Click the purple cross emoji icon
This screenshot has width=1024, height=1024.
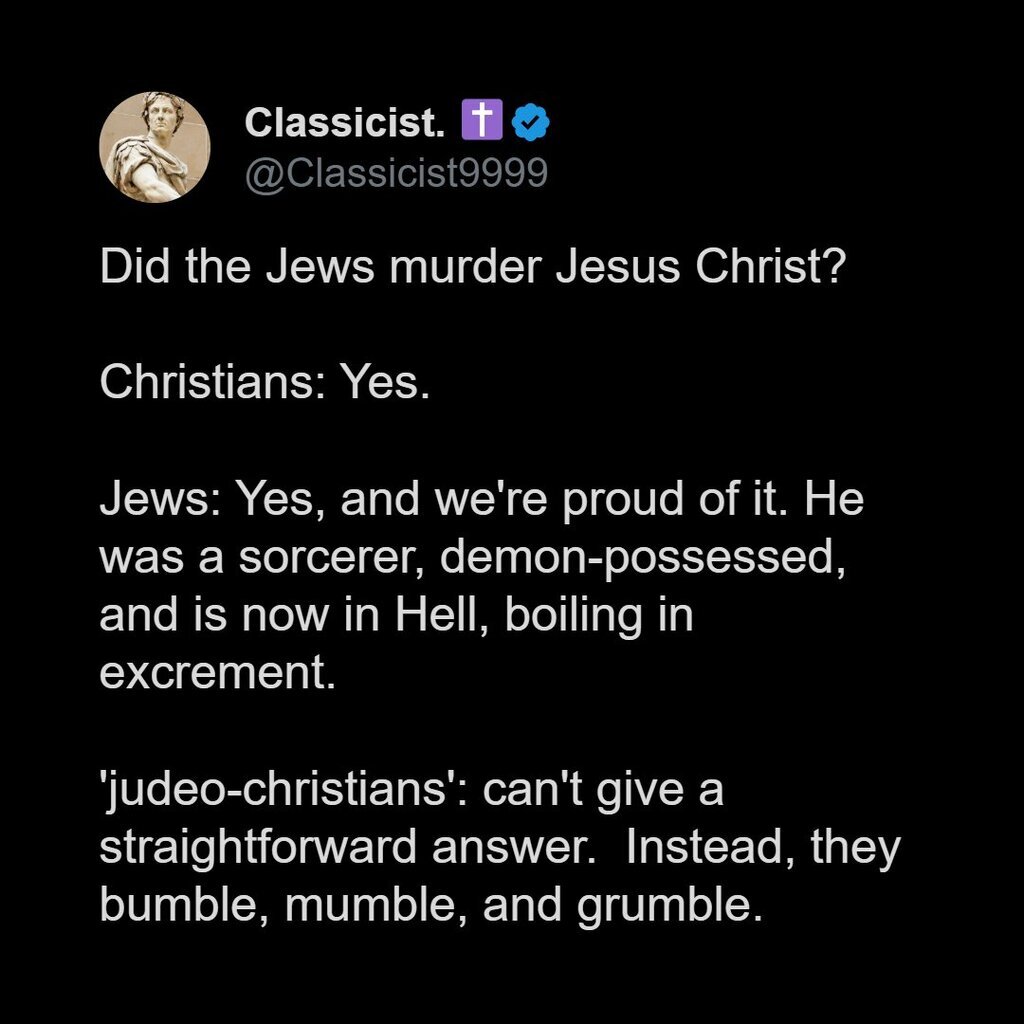point(483,123)
